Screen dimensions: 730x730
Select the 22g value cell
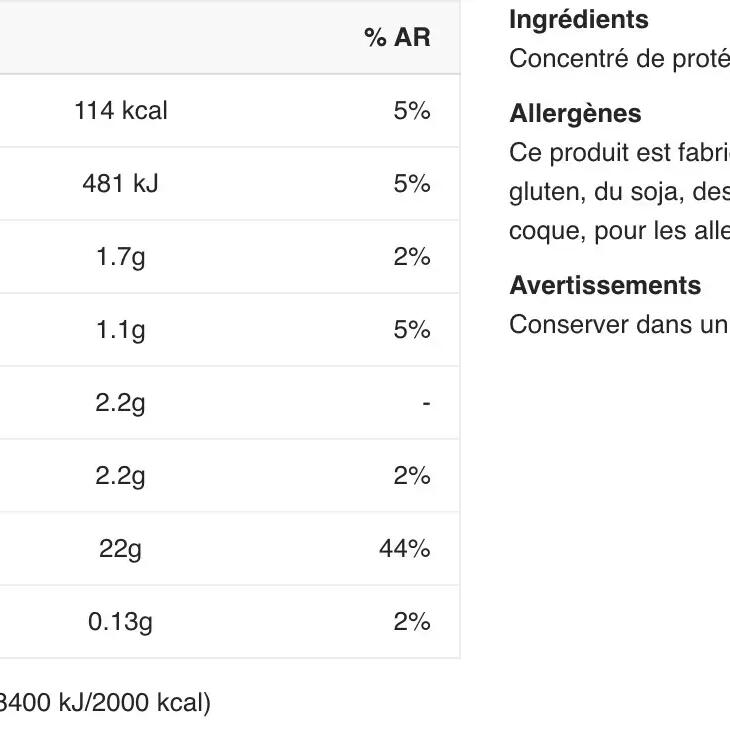click(x=120, y=549)
